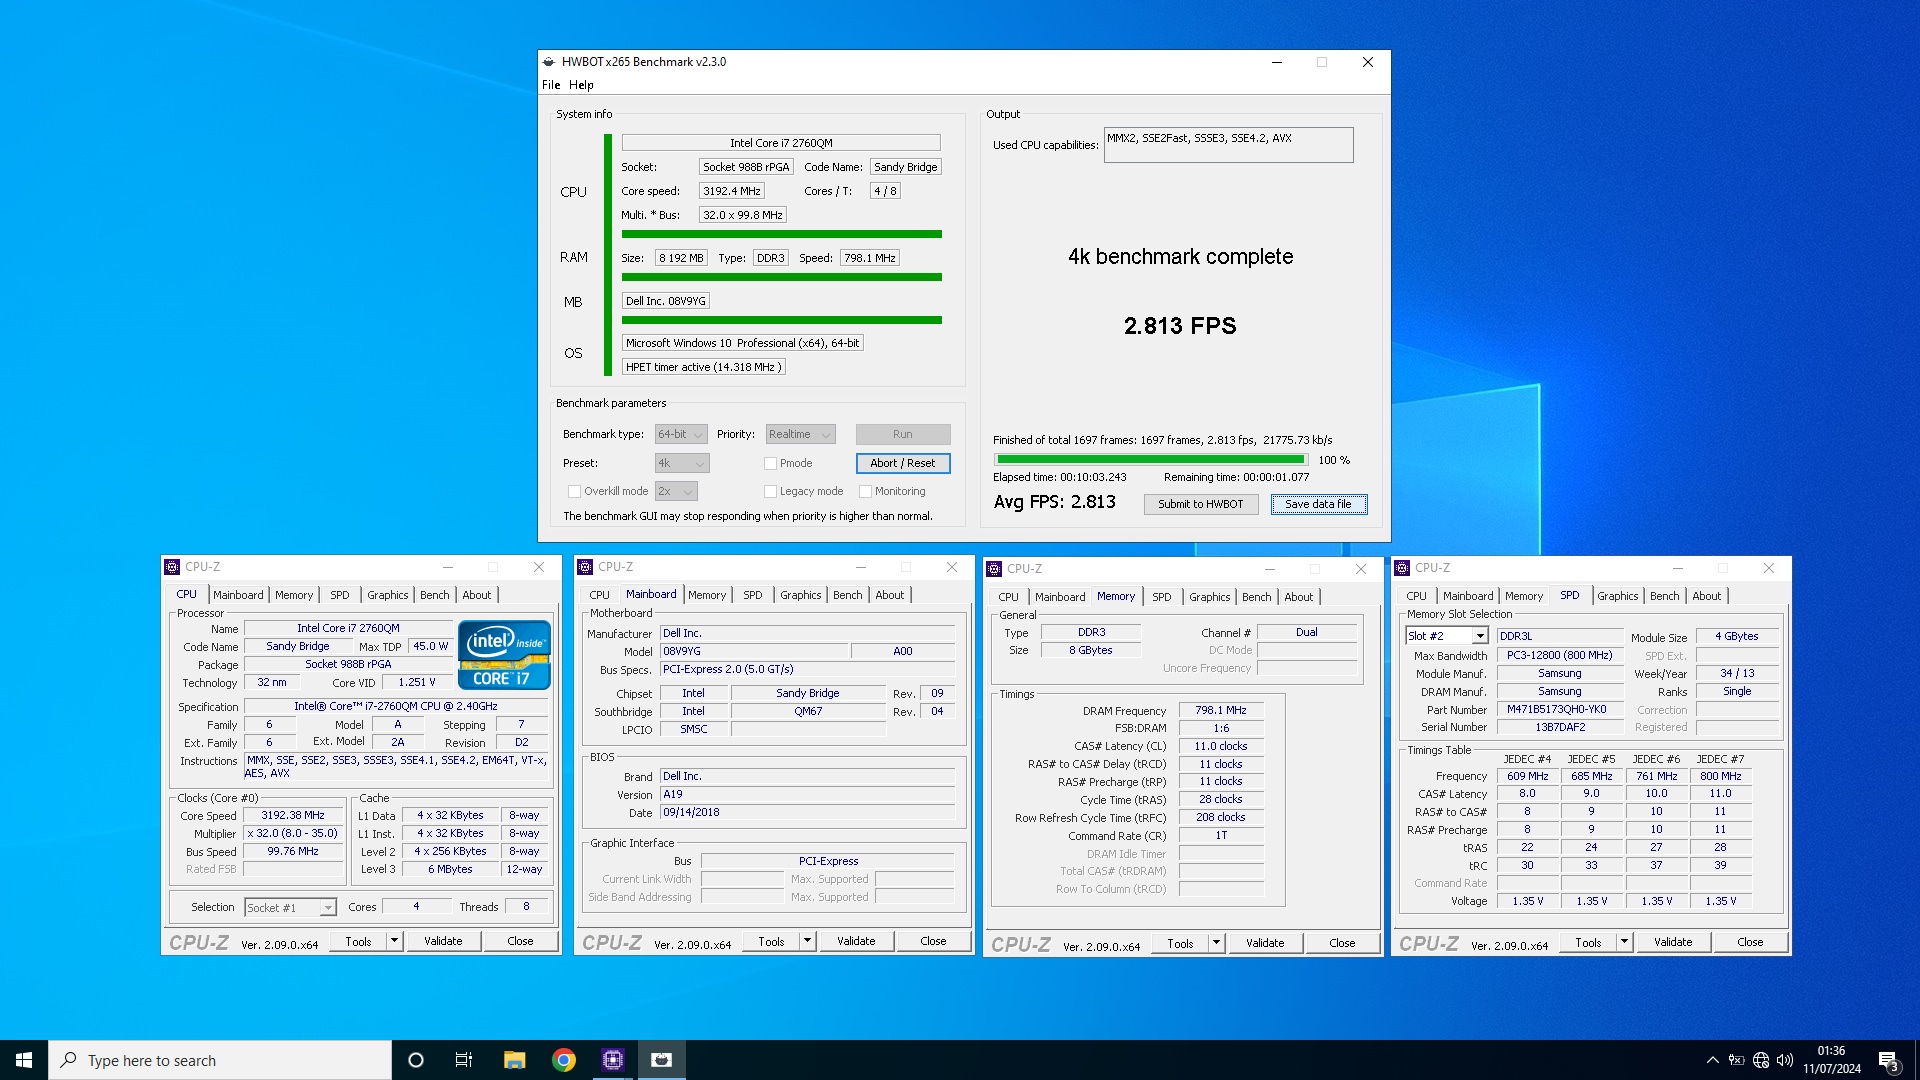Switch to Bench tab in CPU window

[434, 595]
